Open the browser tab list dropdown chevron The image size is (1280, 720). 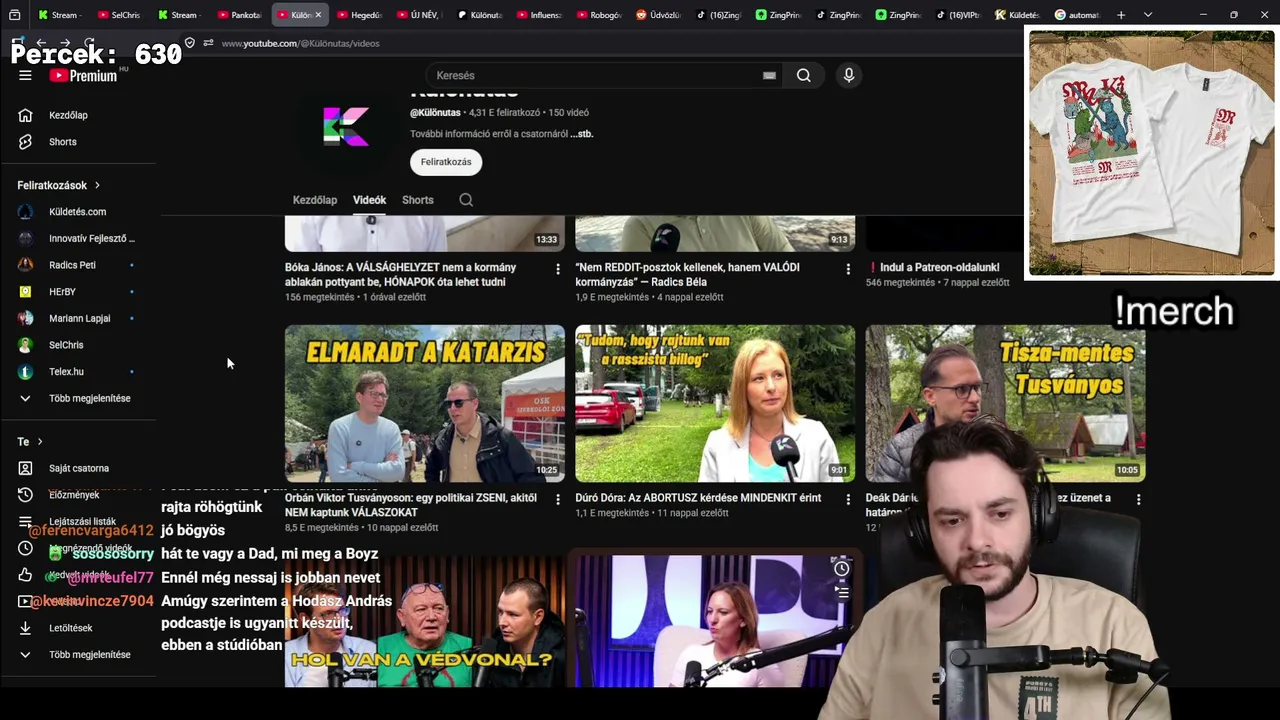tap(1148, 15)
